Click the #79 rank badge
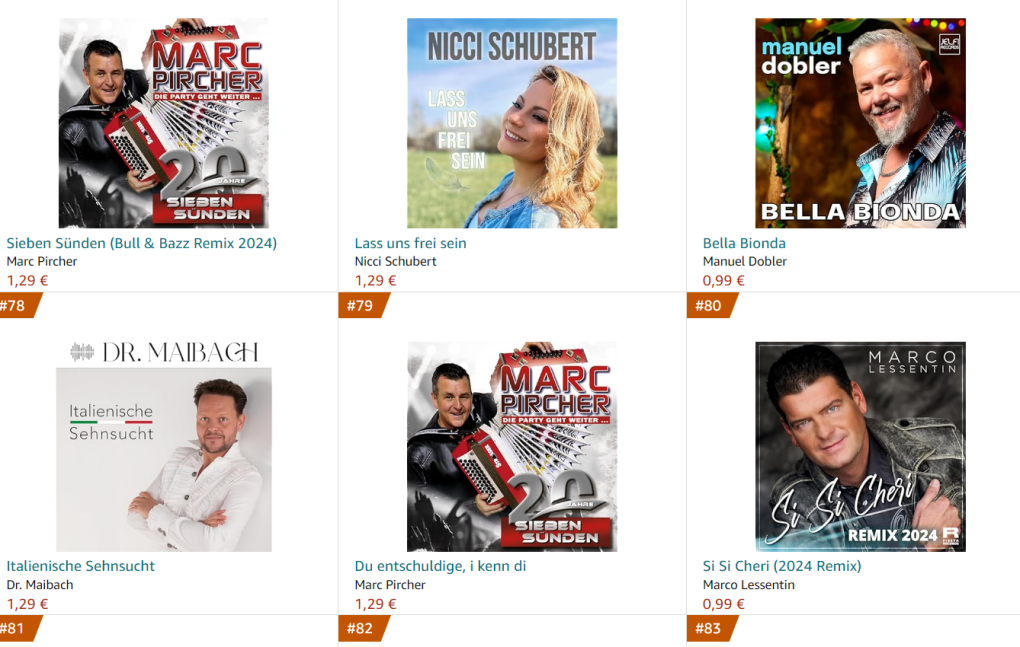 (363, 306)
